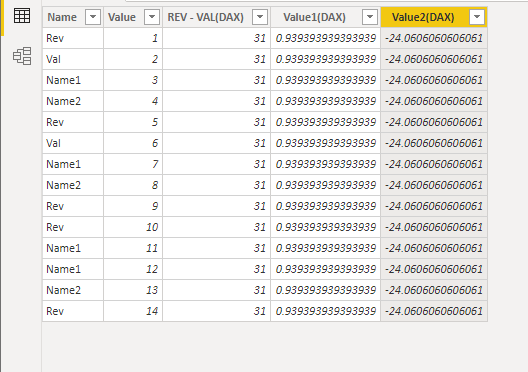Click -24.0606060606061 in the Value 10 row

pyautogui.click(x=434, y=227)
